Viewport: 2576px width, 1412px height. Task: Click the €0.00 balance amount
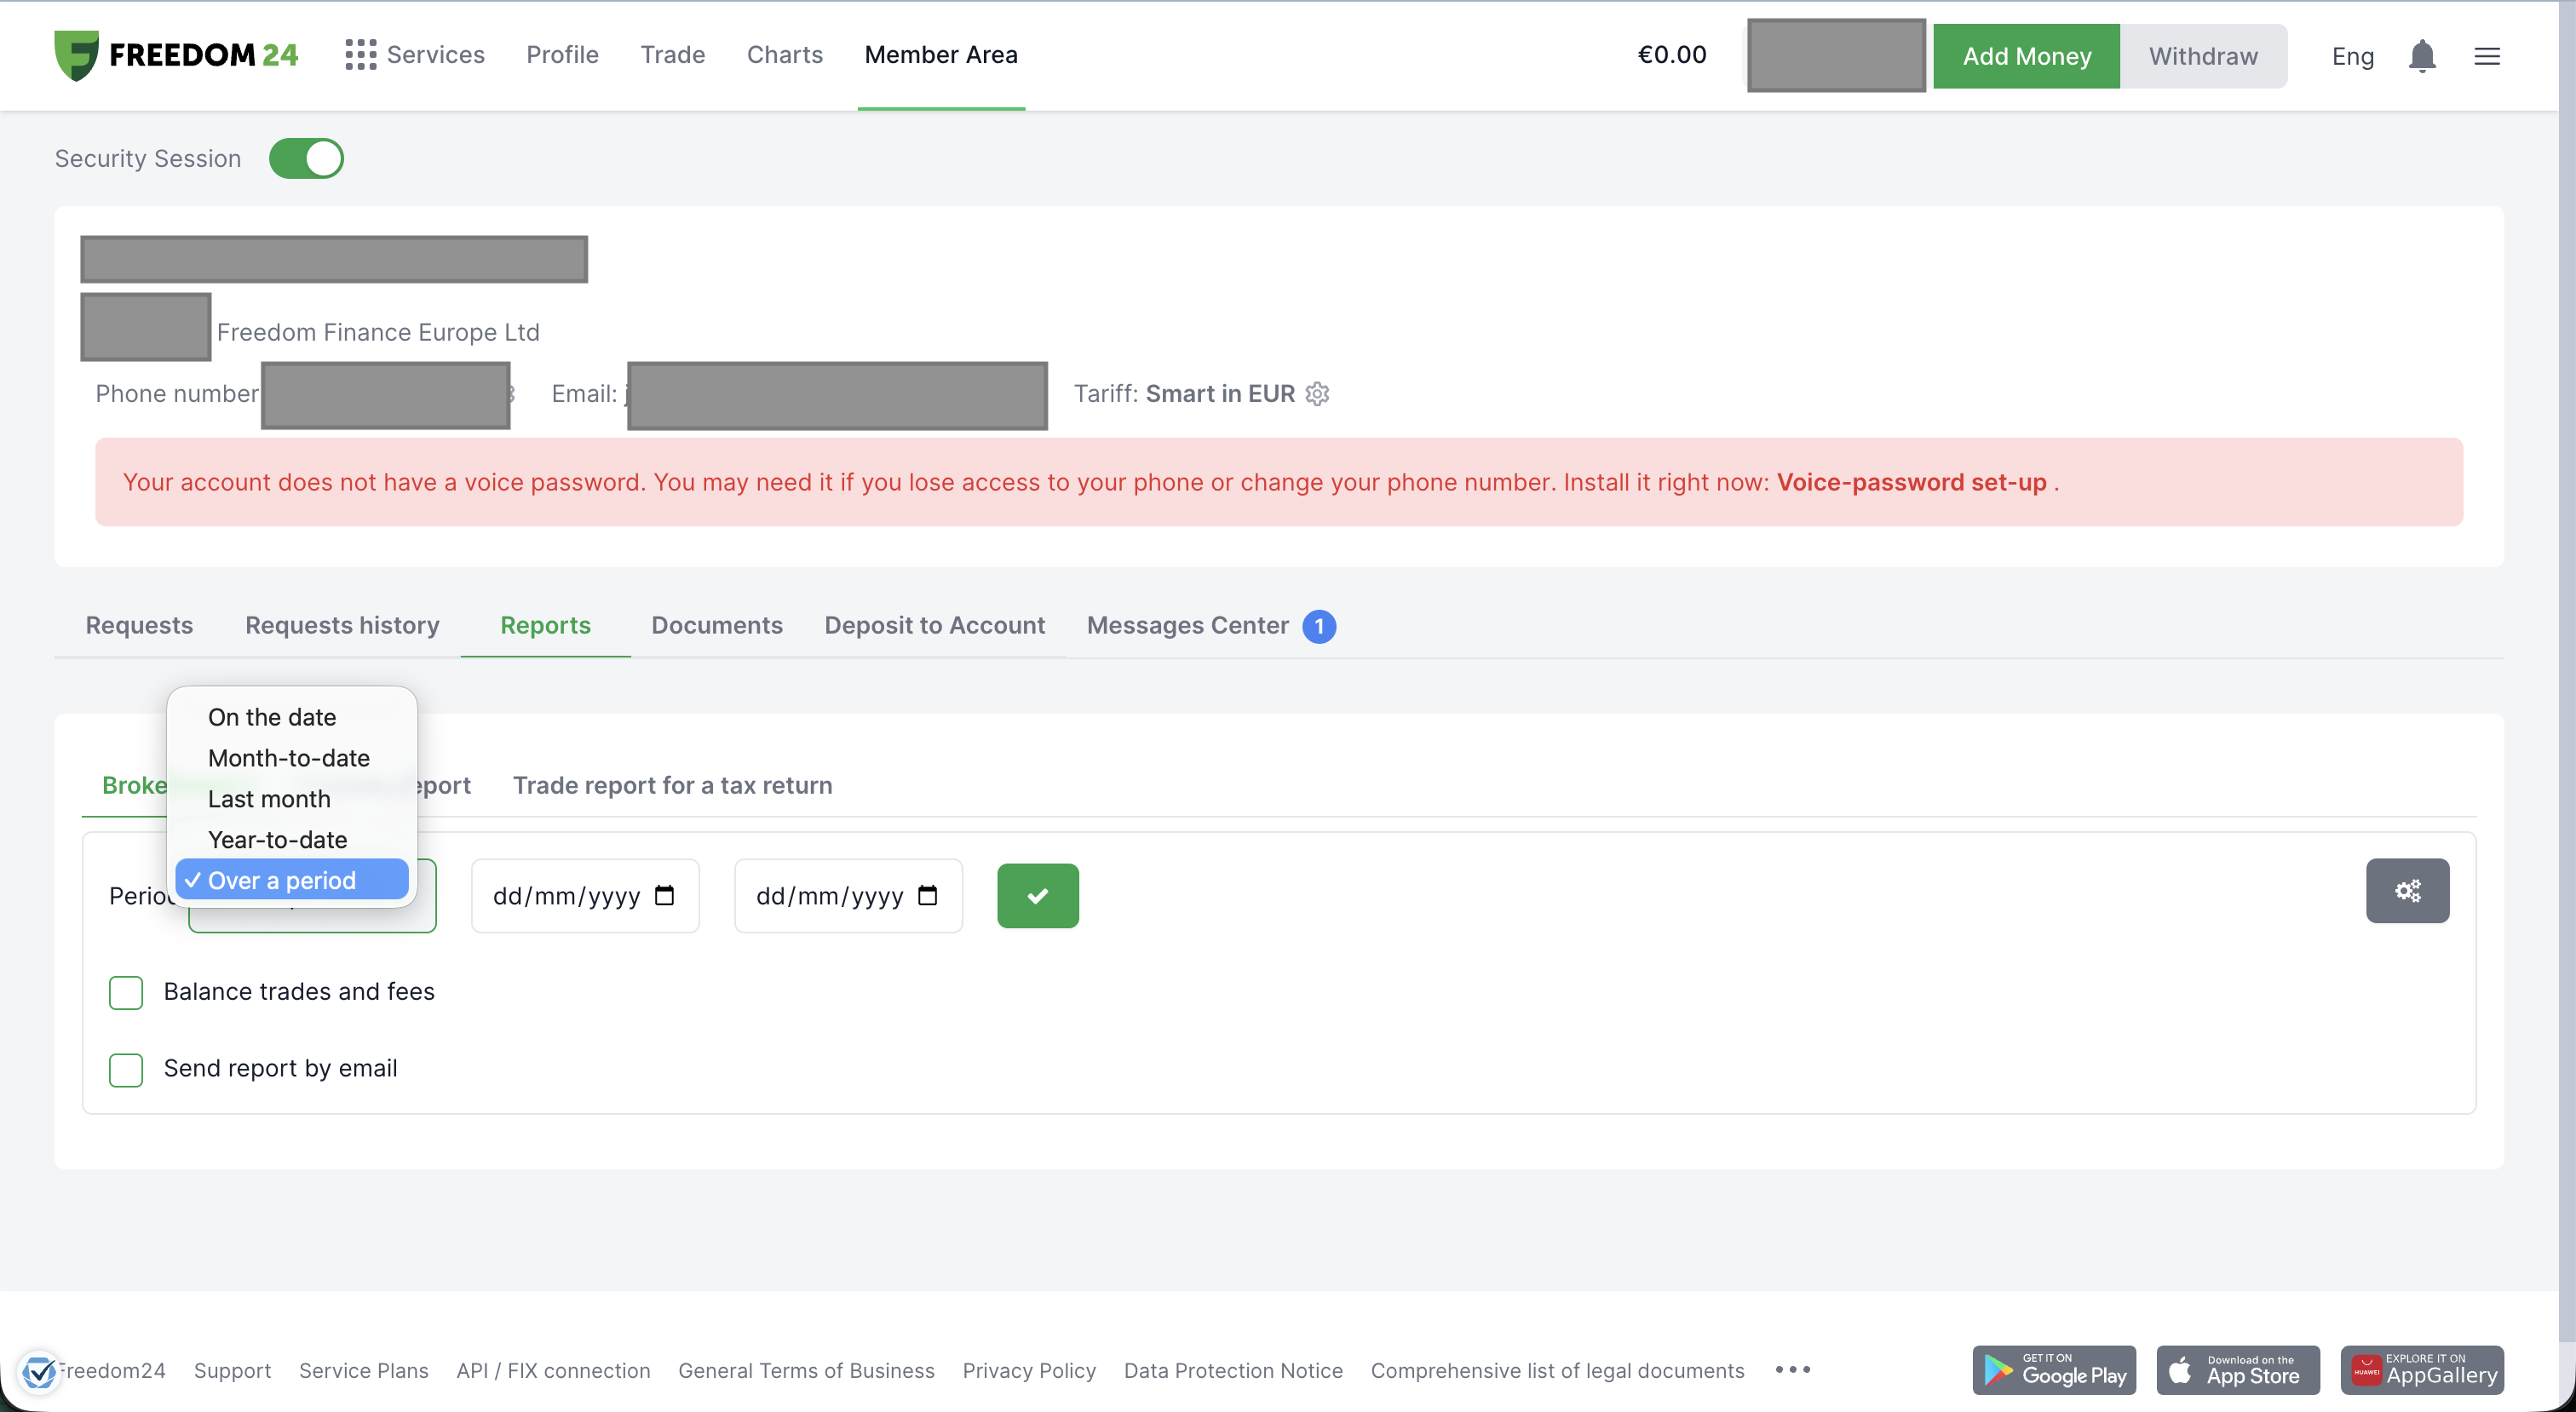click(1671, 55)
